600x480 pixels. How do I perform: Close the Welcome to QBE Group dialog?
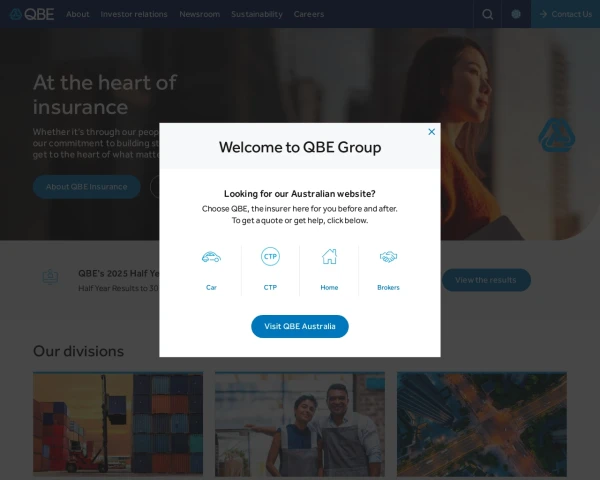click(431, 132)
